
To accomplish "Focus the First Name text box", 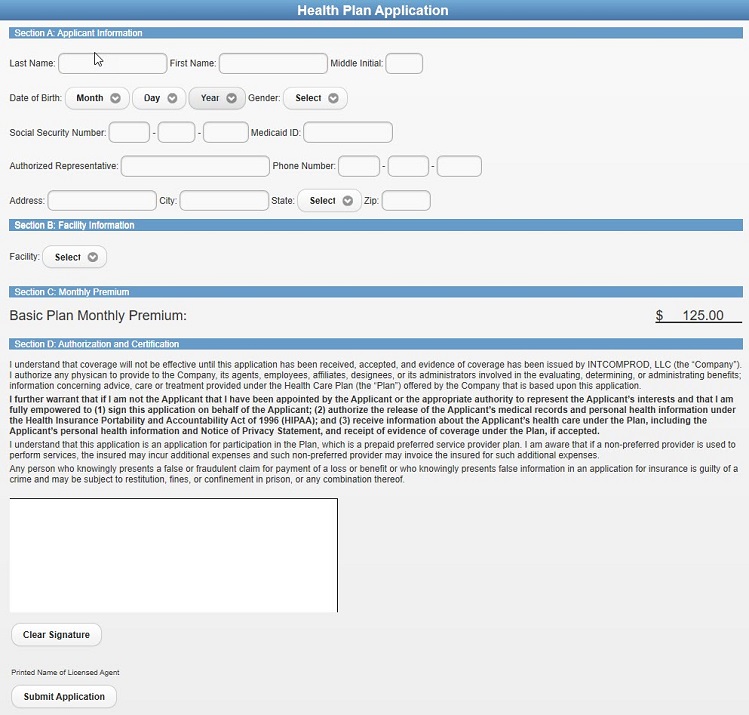I will pyautogui.click(x=273, y=64).
